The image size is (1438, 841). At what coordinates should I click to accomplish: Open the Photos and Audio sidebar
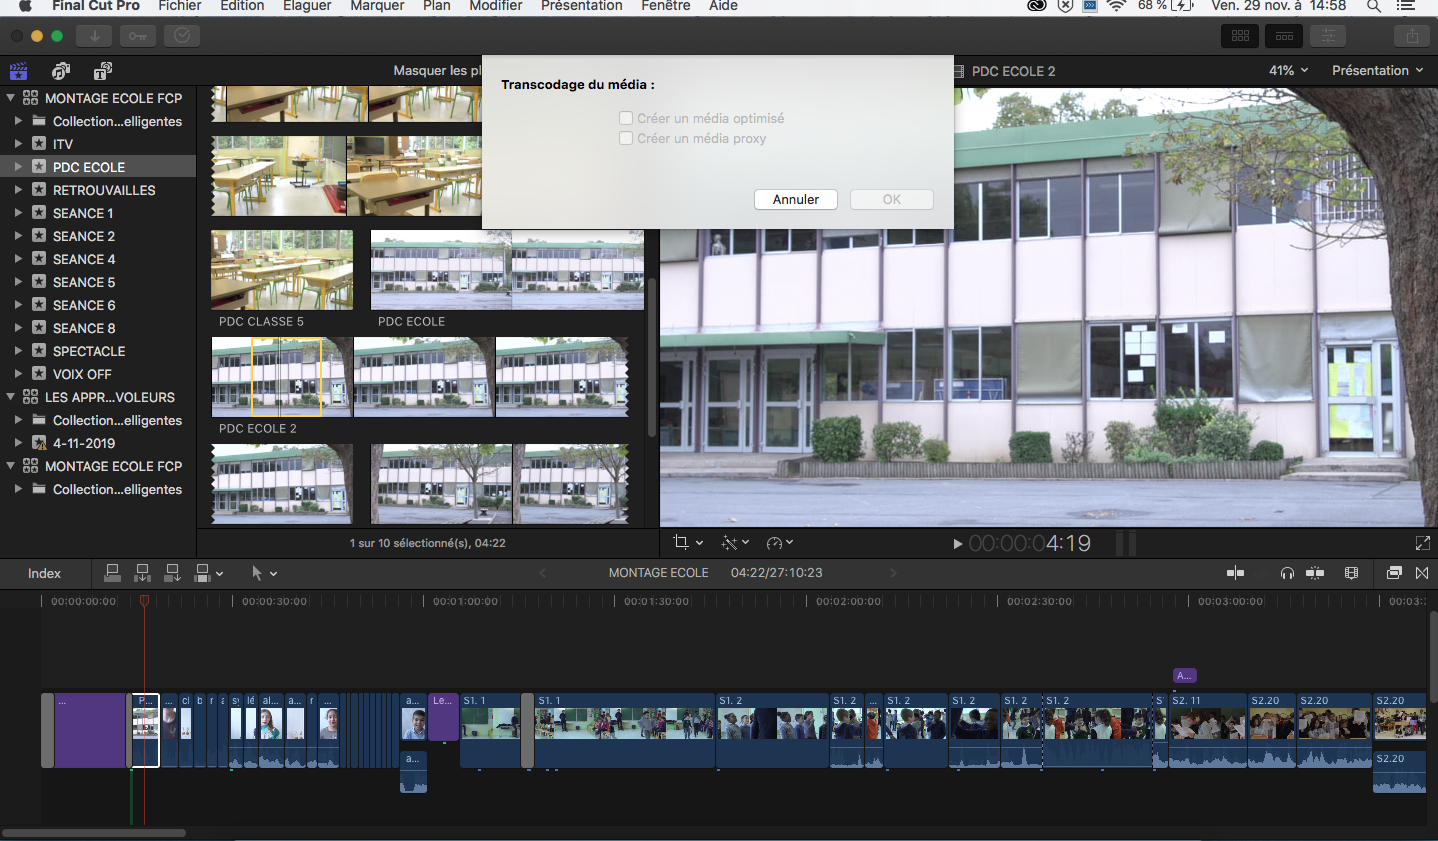click(61, 71)
